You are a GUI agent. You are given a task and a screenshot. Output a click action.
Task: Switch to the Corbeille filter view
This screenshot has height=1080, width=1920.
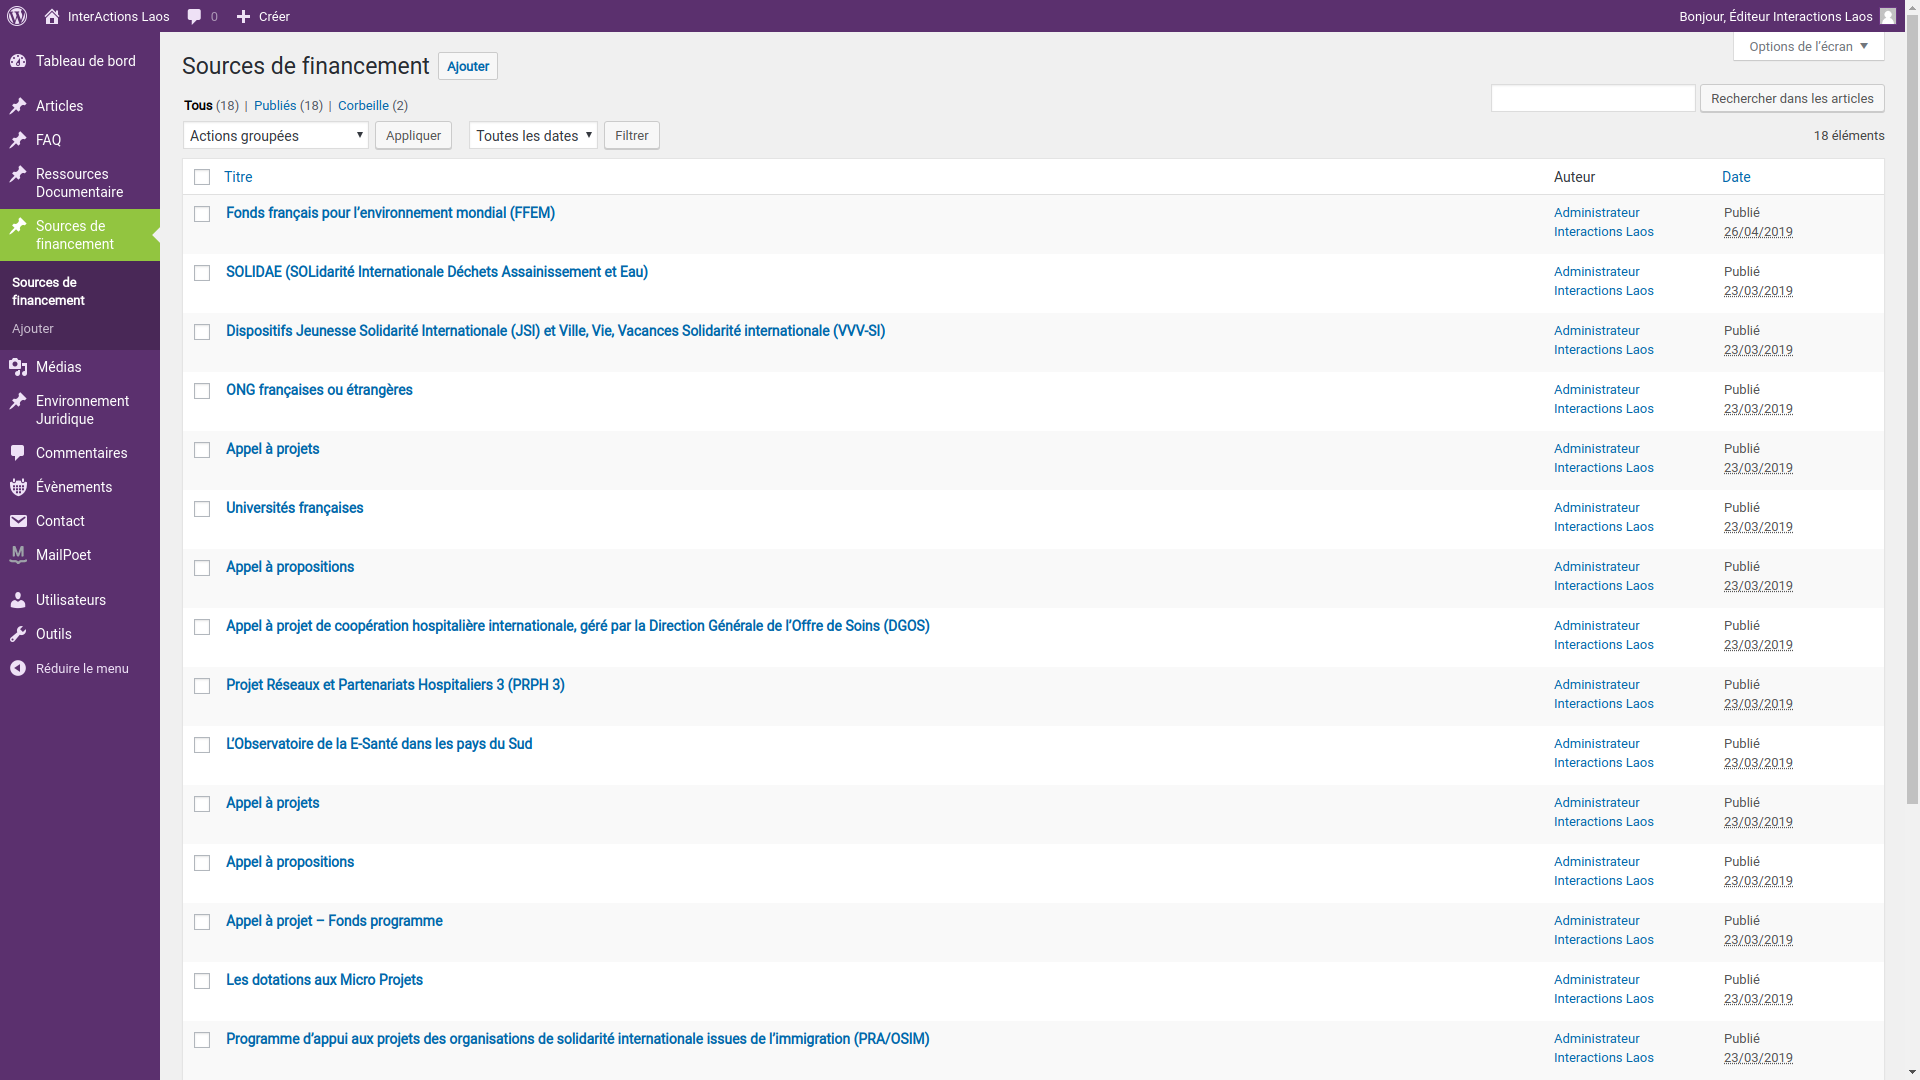(363, 105)
